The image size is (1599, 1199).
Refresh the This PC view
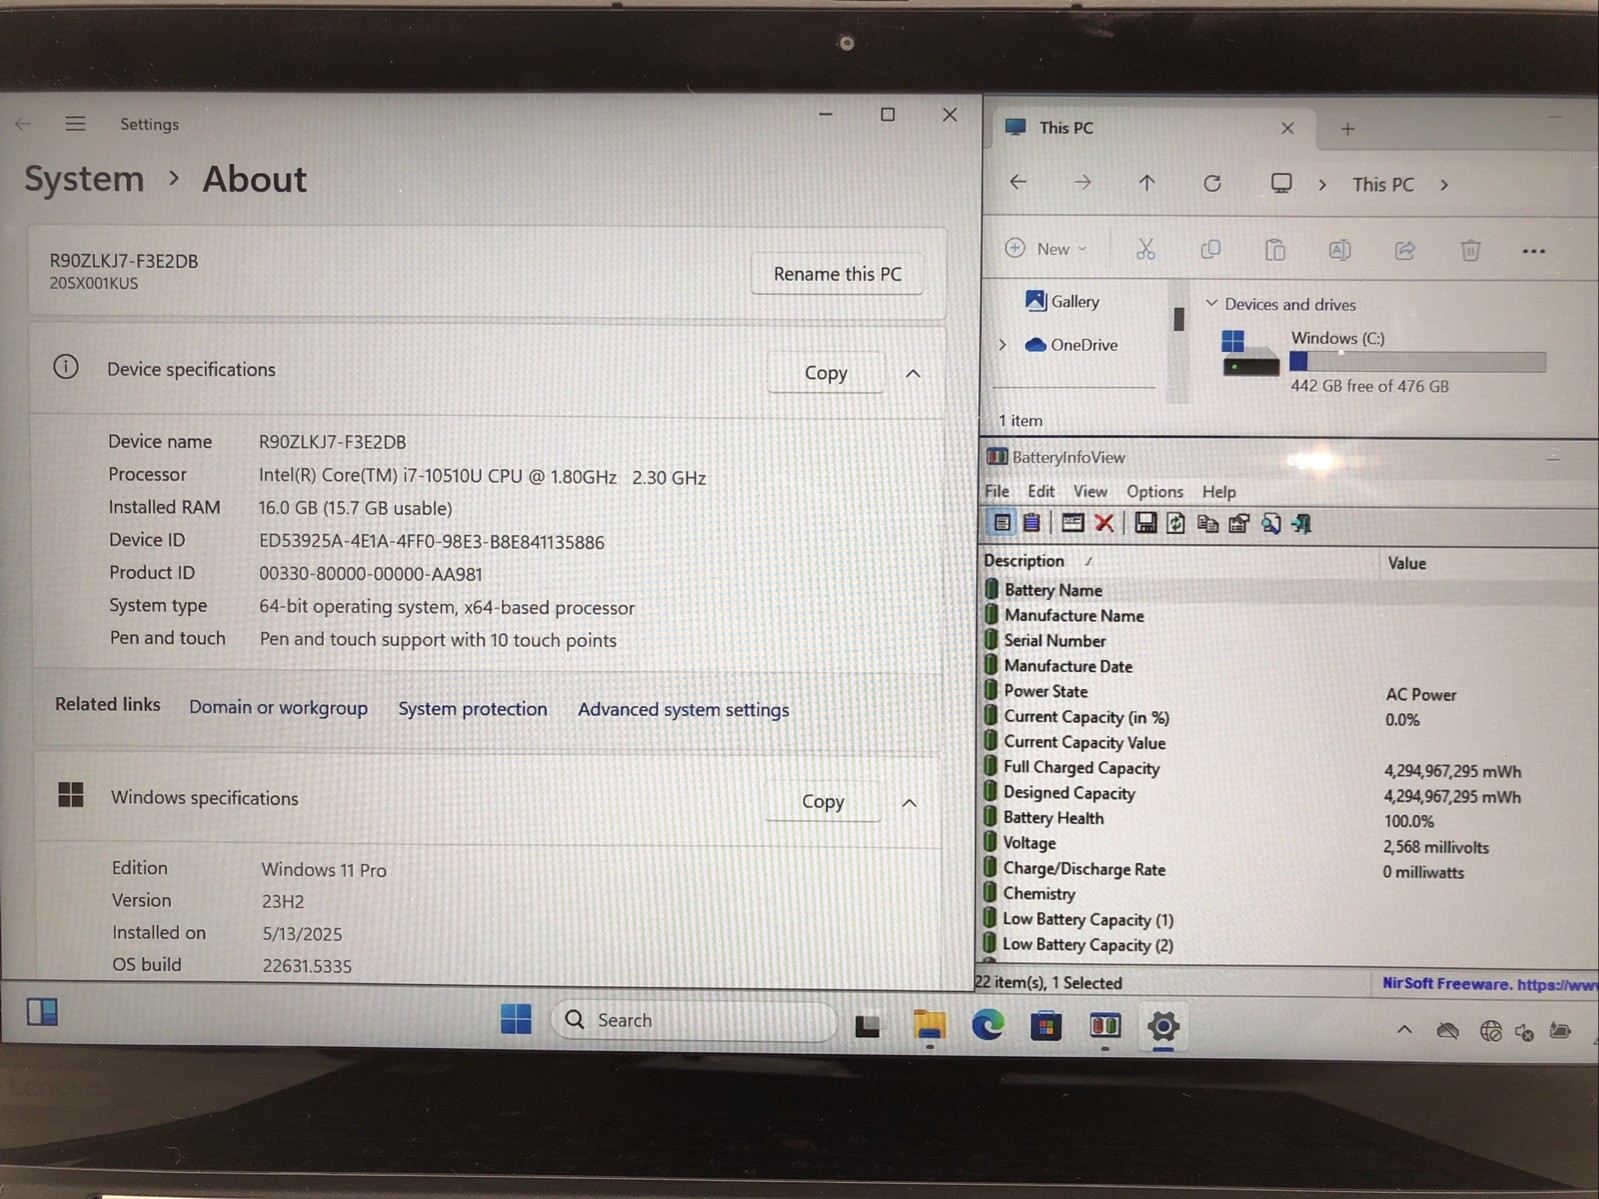1212,183
